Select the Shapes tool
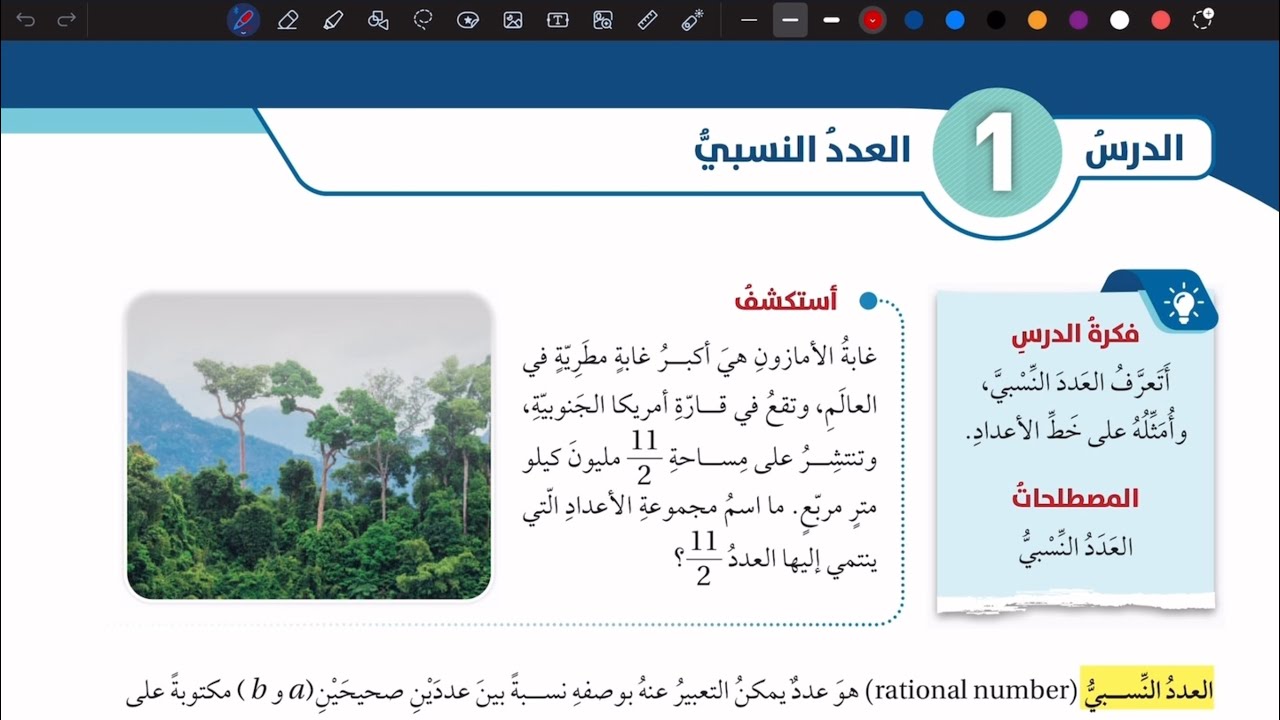The image size is (1280, 720). pyautogui.click(x=378, y=20)
